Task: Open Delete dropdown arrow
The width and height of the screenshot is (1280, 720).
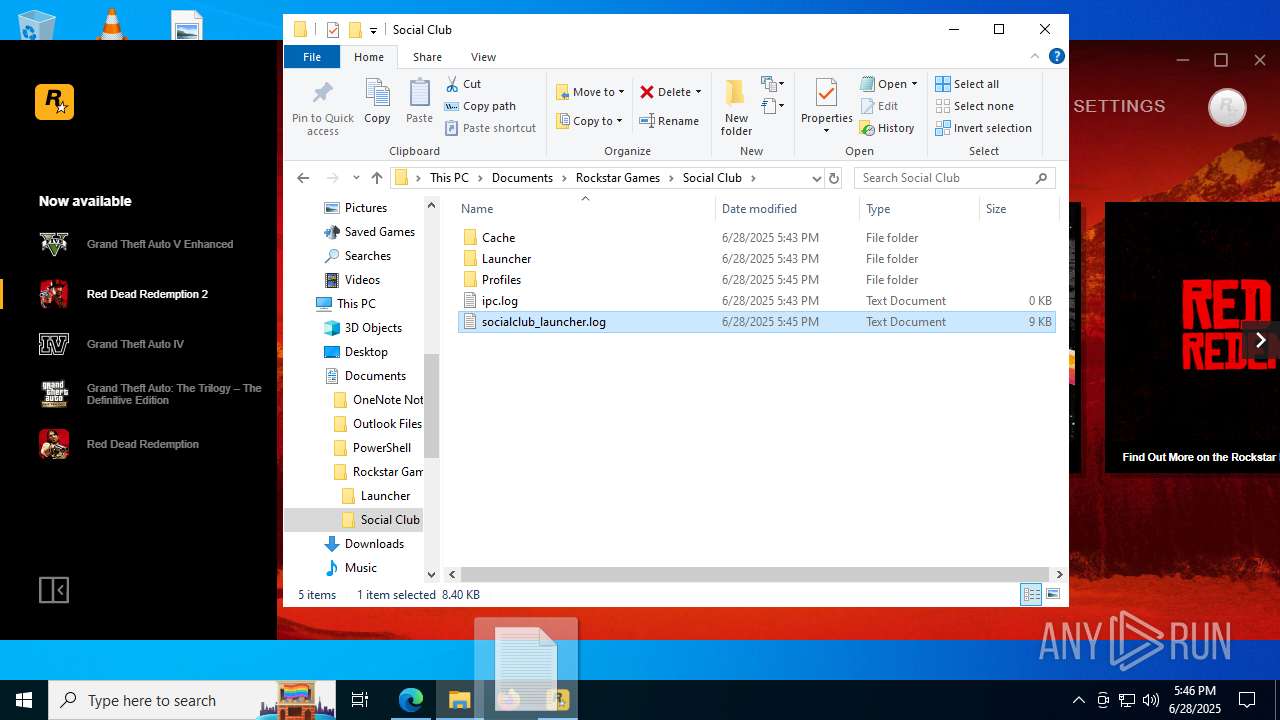Action: (698, 92)
